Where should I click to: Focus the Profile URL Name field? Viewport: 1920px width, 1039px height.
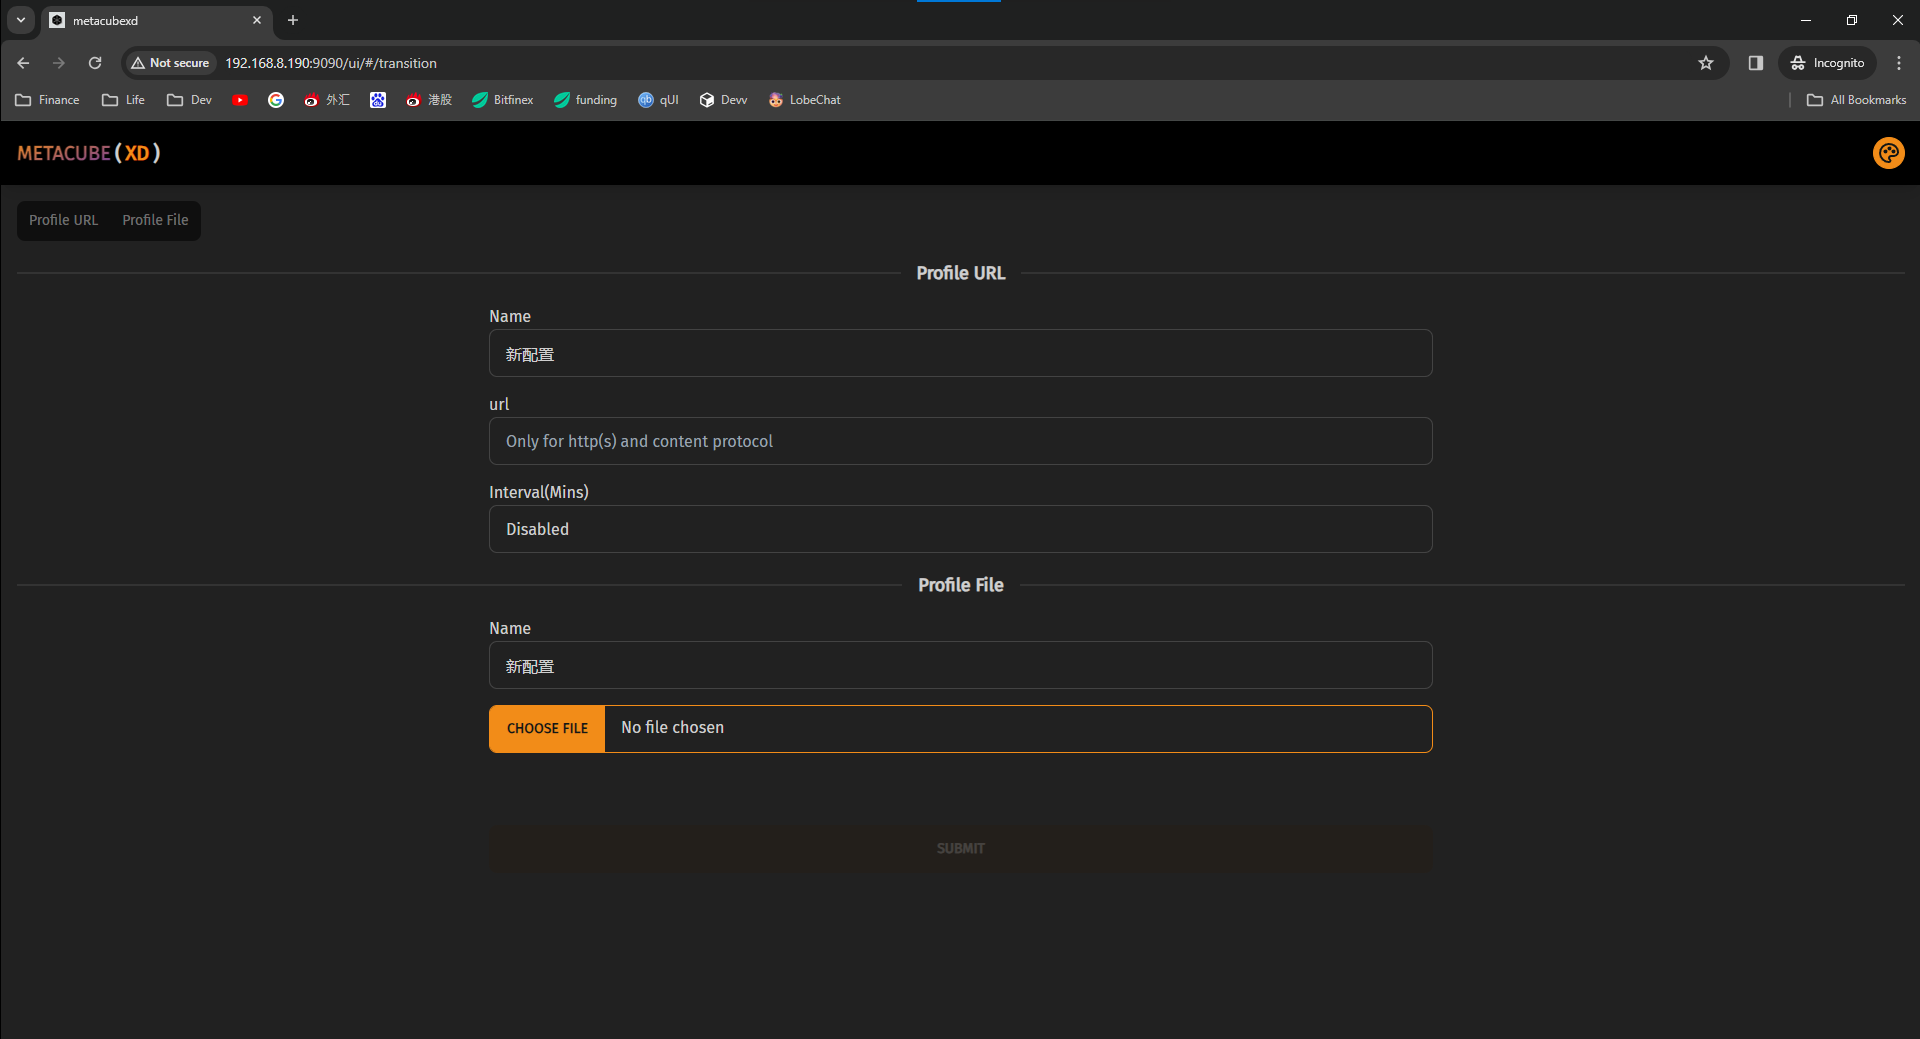[x=960, y=354]
